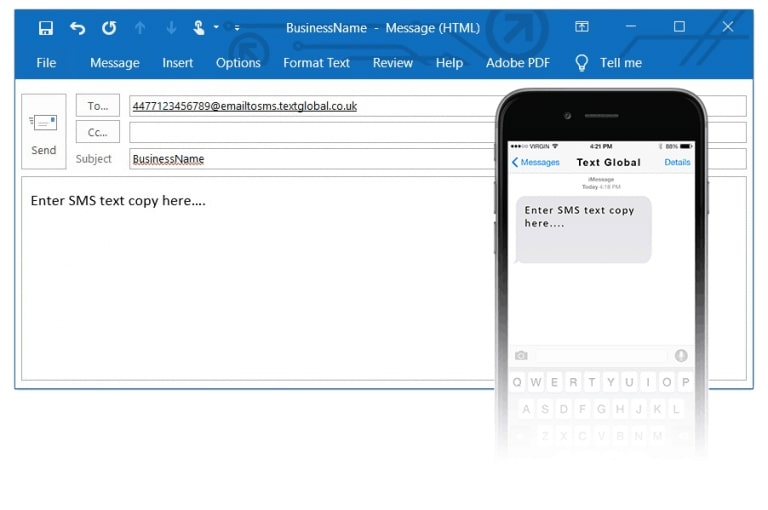Expand the Customize Quick Access Toolbar dropdown

237,28
